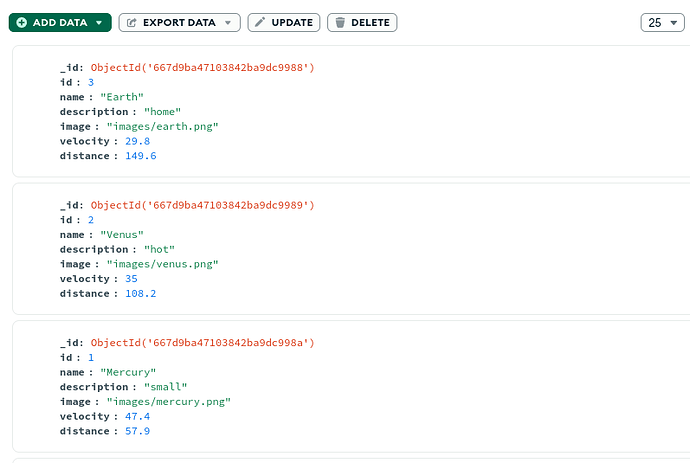This screenshot has height=463, width=690.
Task: Click Venus velocity value 35
Action: click(x=132, y=279)
